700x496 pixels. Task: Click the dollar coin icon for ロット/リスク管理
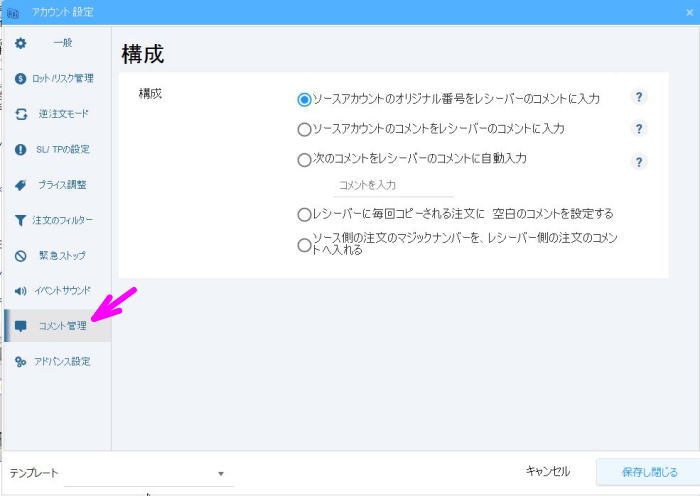point(21,79)
